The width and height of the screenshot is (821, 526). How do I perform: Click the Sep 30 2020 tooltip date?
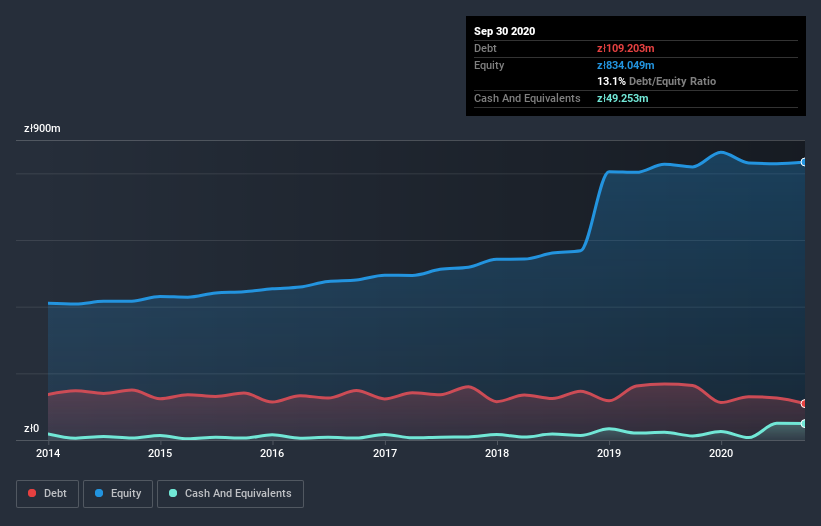coord(504,31)
